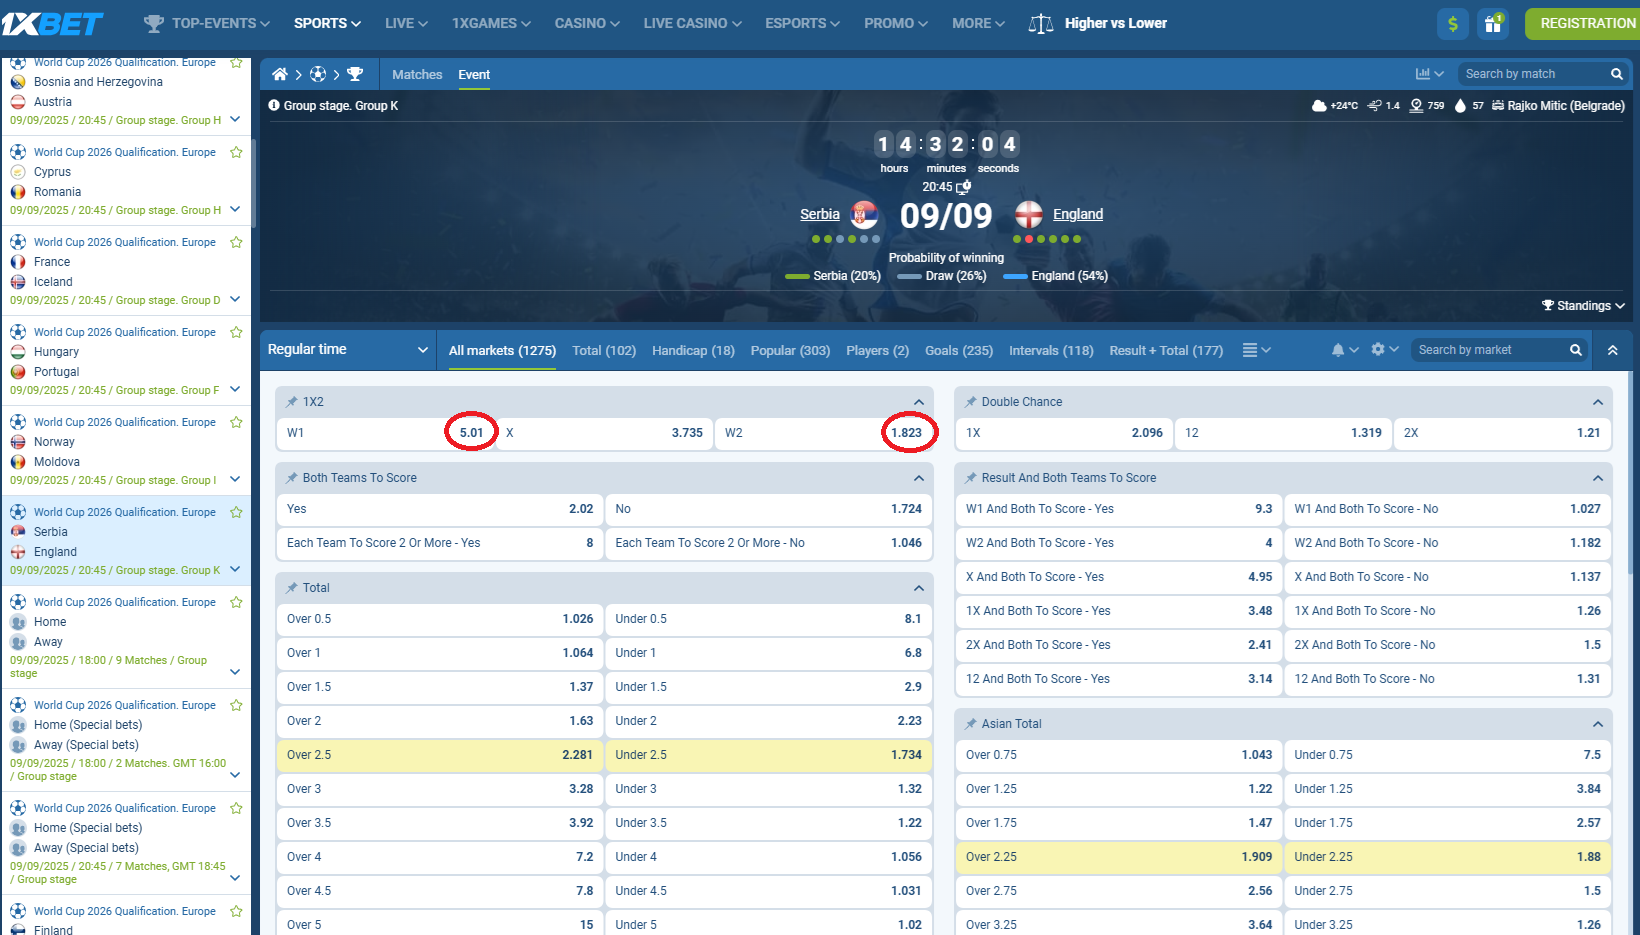Open the Higher vs Lower game link

pyautogui.click(x=1116, y=23)
